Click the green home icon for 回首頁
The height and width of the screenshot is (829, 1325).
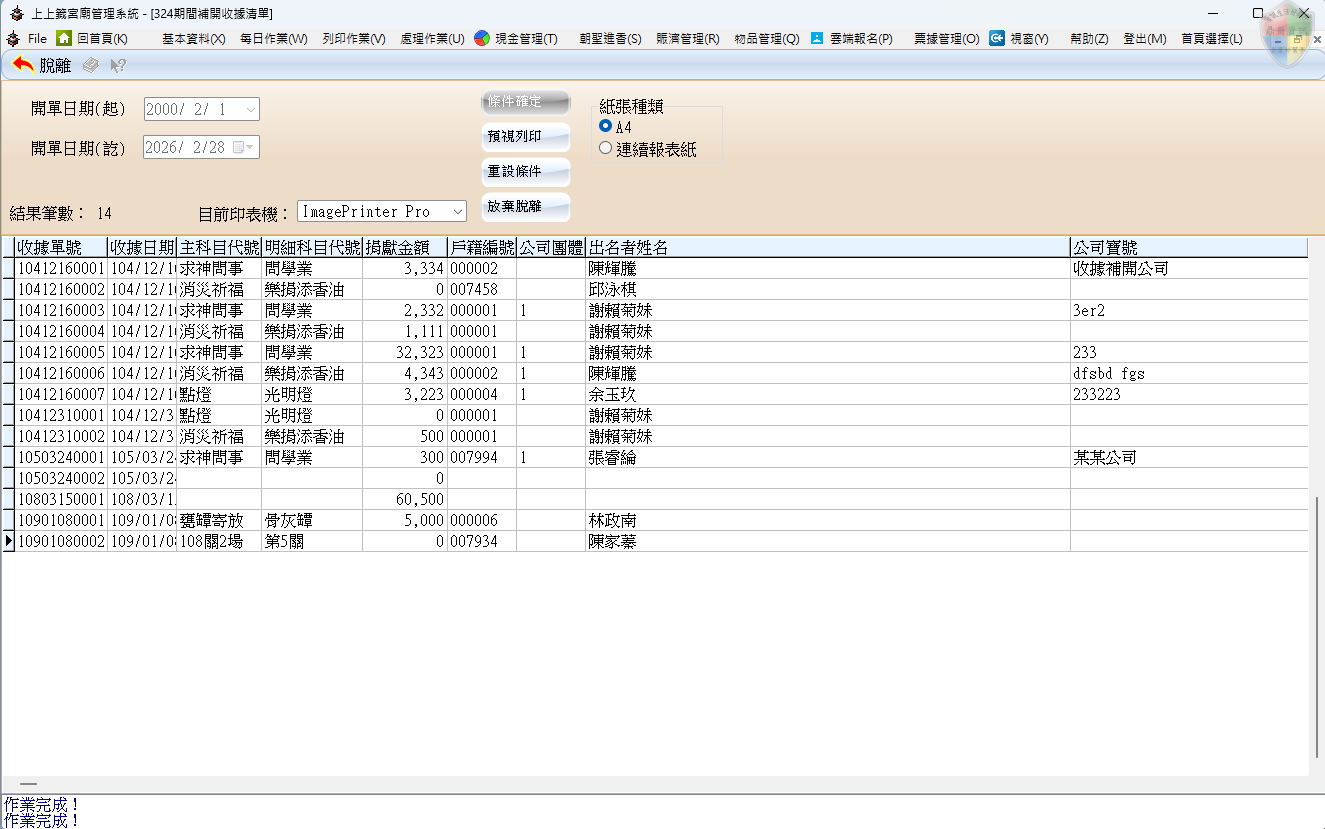click(x=64, y=38)
